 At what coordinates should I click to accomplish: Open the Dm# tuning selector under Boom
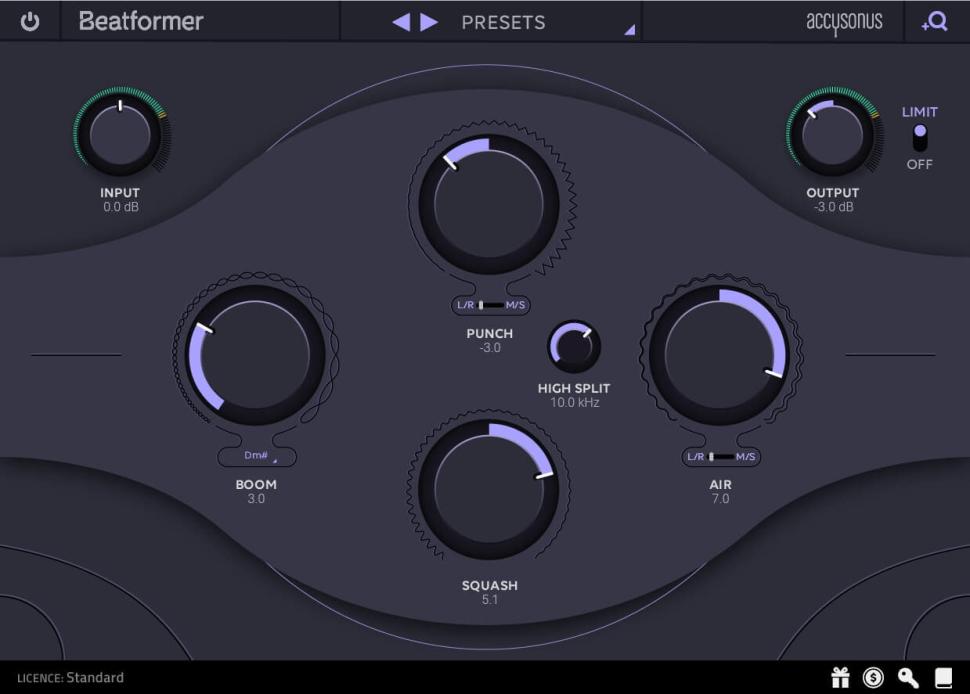(x=256, y=455)
